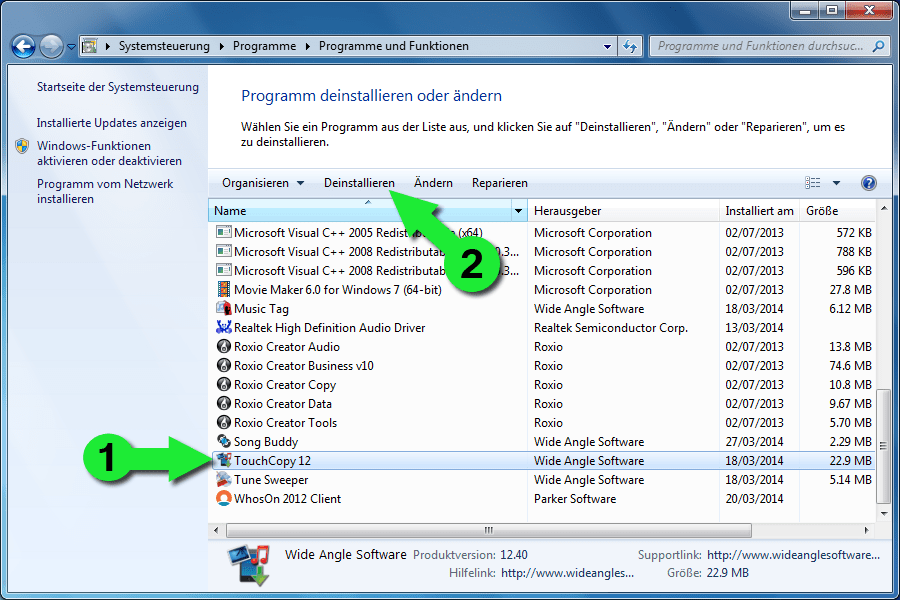
Task: Click icon of Visual C++ 2008 entry sized 788 KB
Action: click(223, 251)
